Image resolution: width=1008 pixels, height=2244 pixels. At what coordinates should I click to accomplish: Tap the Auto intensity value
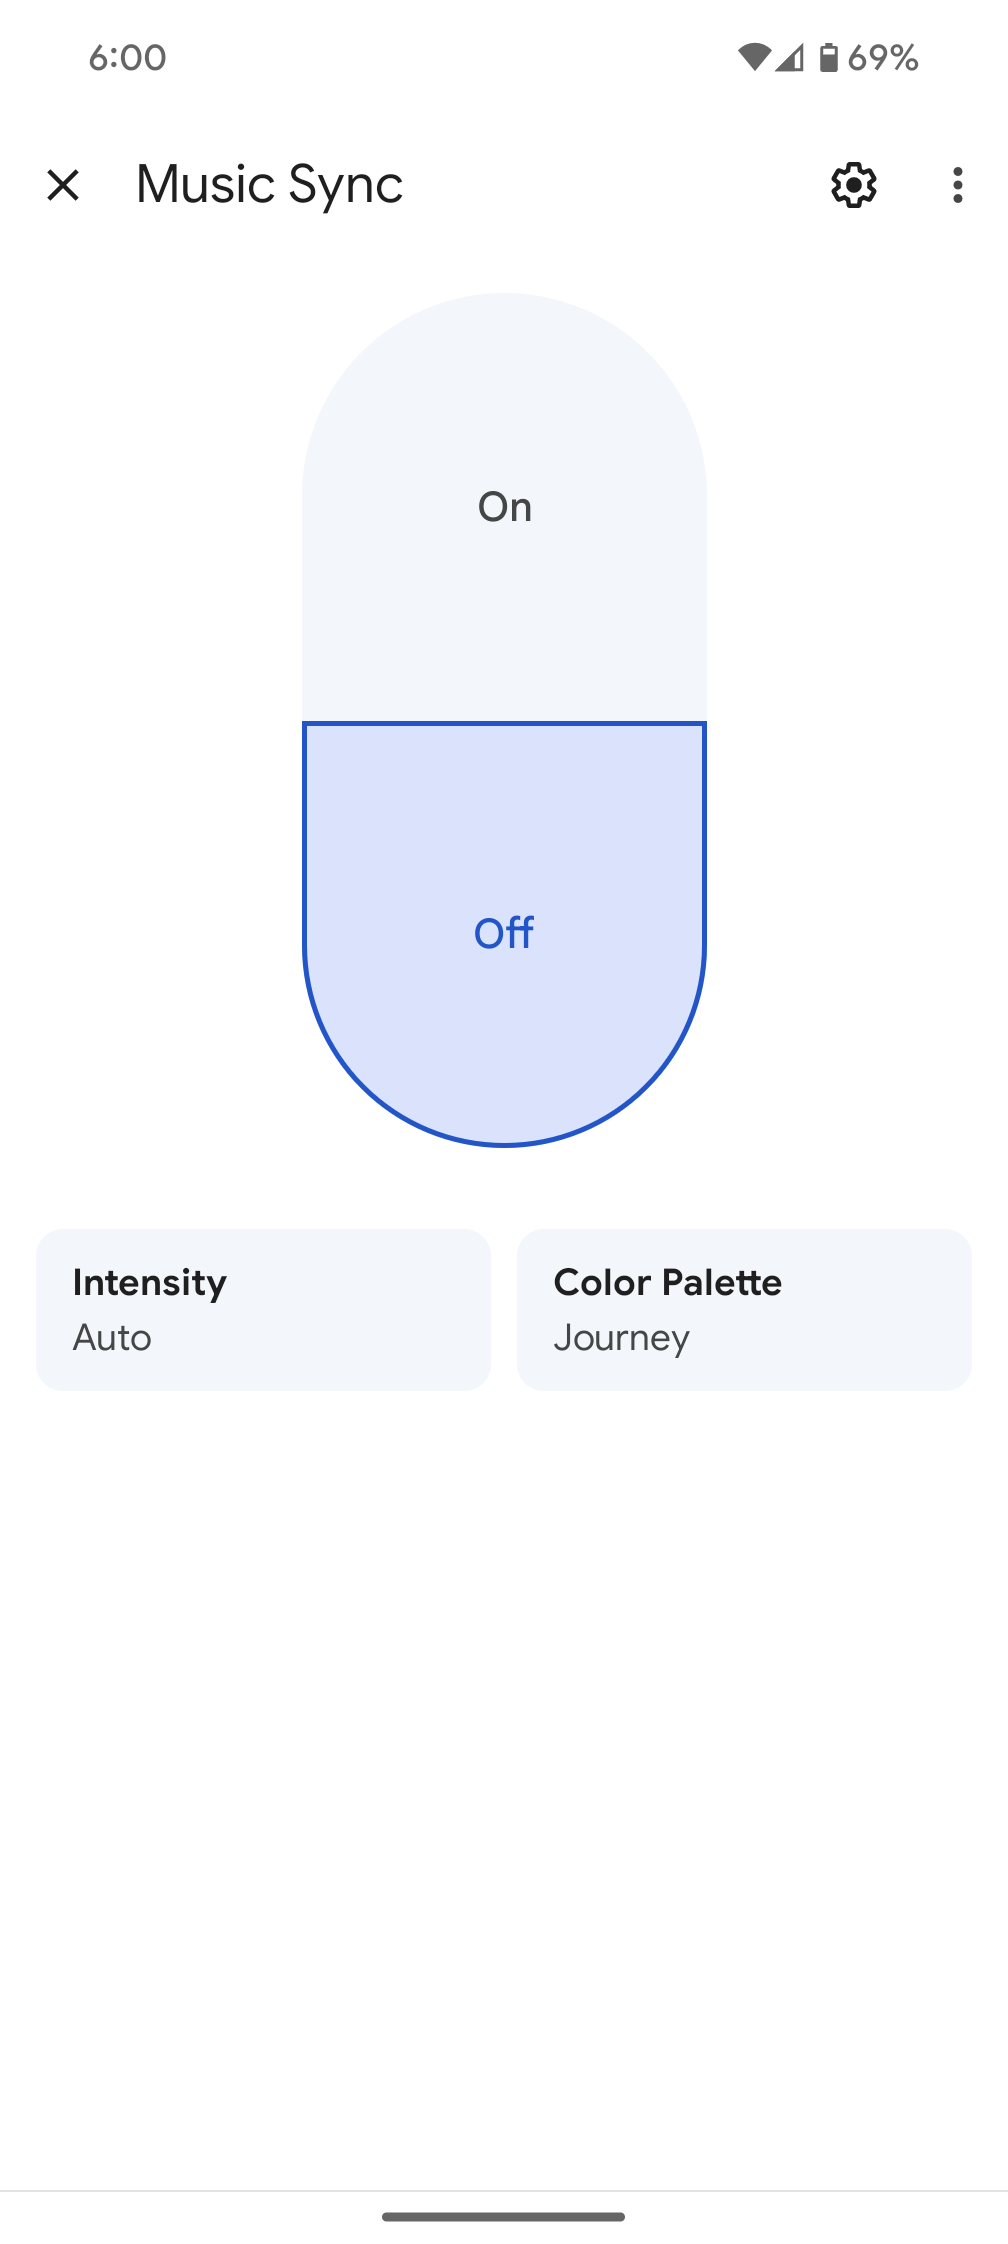(x=112, y=1338)
